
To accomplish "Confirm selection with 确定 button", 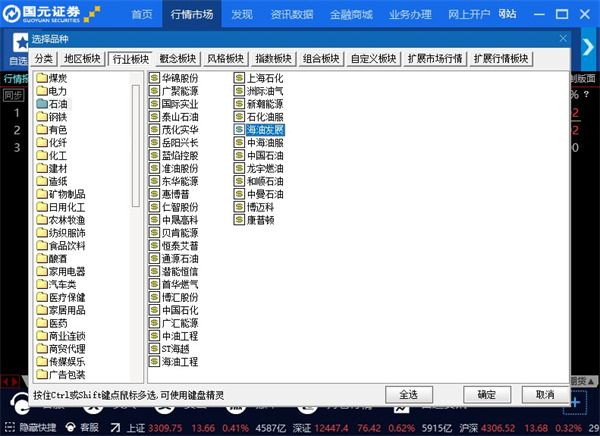I will click(x=487, y=394).
